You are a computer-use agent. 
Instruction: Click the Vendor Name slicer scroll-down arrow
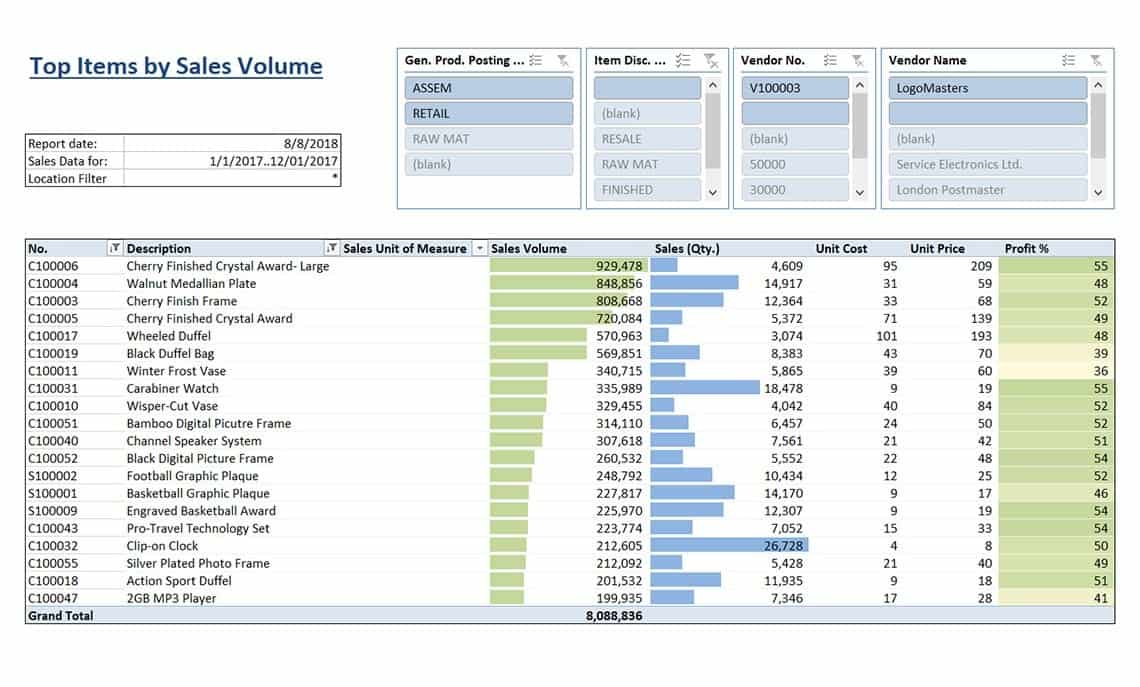(x=1098, y=193)
